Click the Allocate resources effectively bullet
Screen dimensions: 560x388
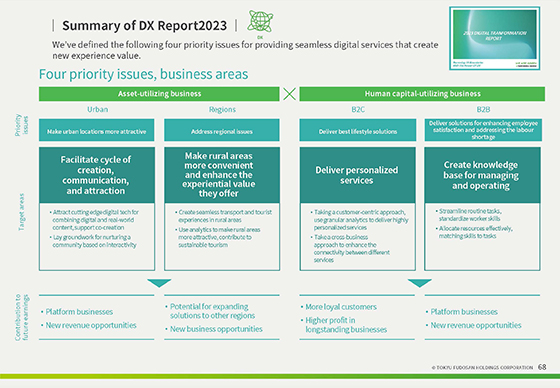pyautogui.click(x=474, y=232)
